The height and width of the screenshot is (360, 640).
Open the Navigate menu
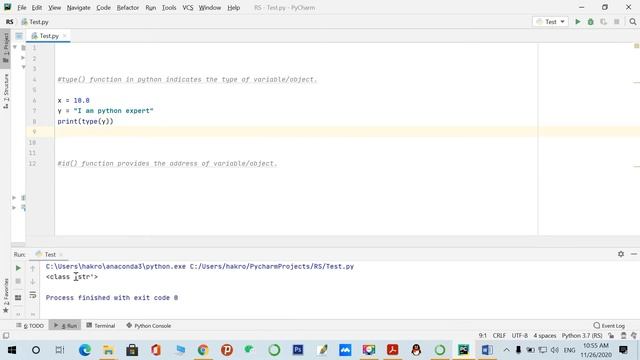click(78, 8)
